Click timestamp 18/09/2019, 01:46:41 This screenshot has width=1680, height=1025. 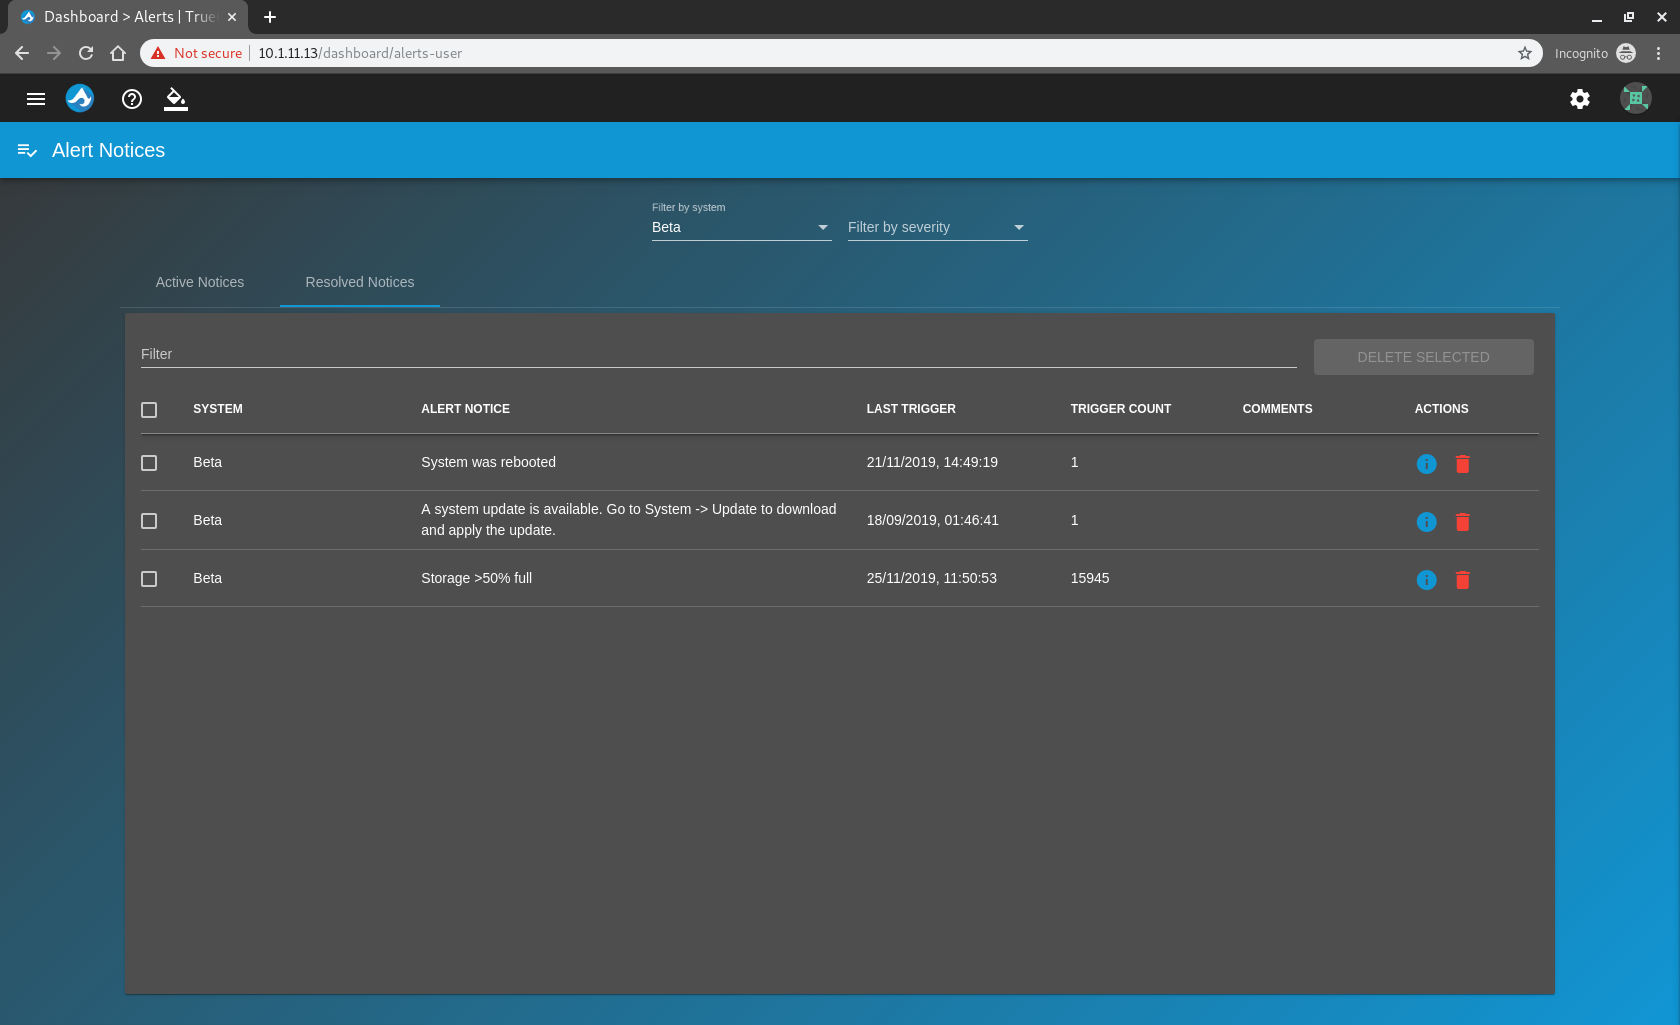click(x=932, y=520)
